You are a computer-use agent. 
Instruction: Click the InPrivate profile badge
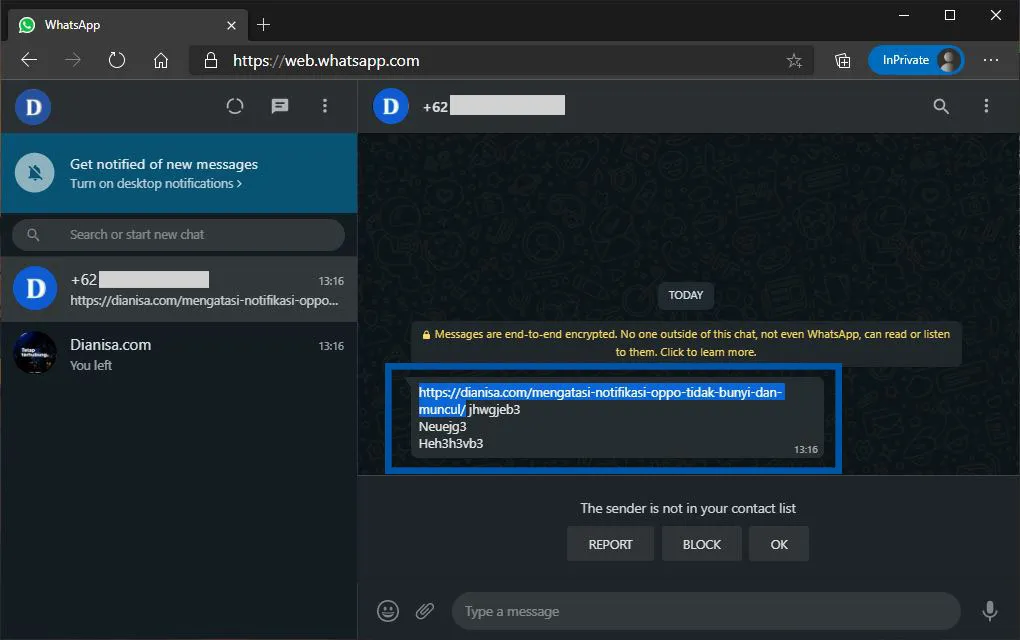point(915,60)
